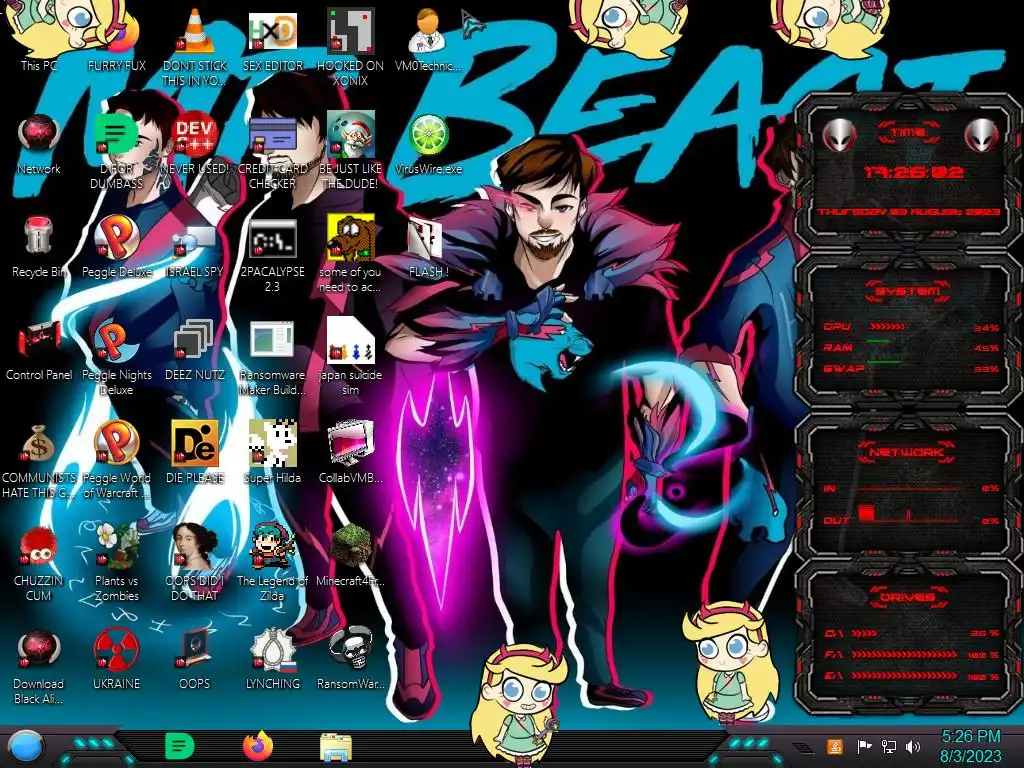The image size is (1024, 768).
Task: Click the F:\ drive entry in DRIVES
Action: (x=912, y=654)
